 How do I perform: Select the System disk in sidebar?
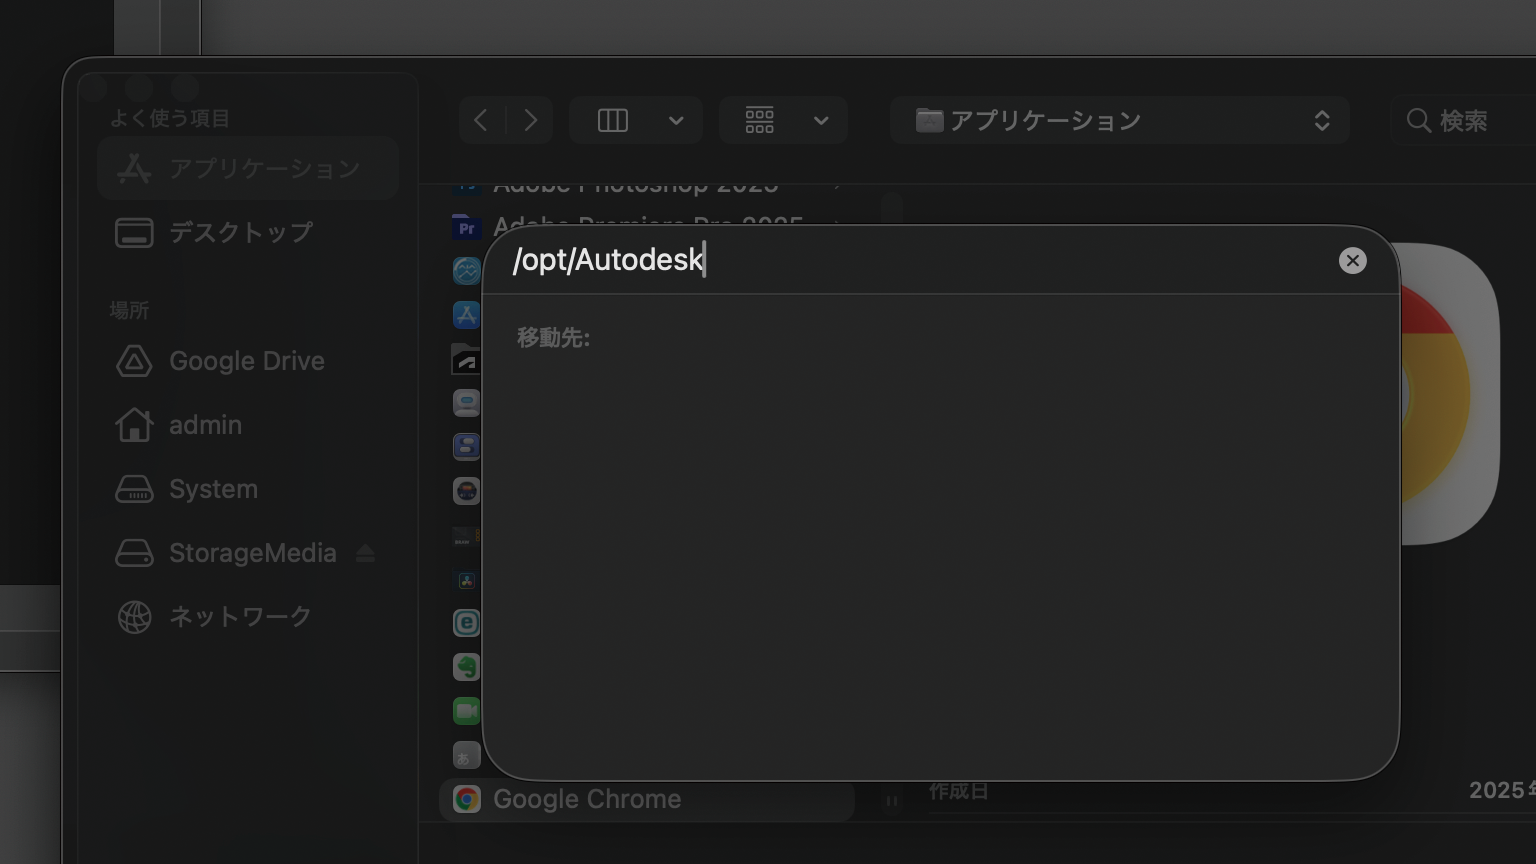[213, 489]
